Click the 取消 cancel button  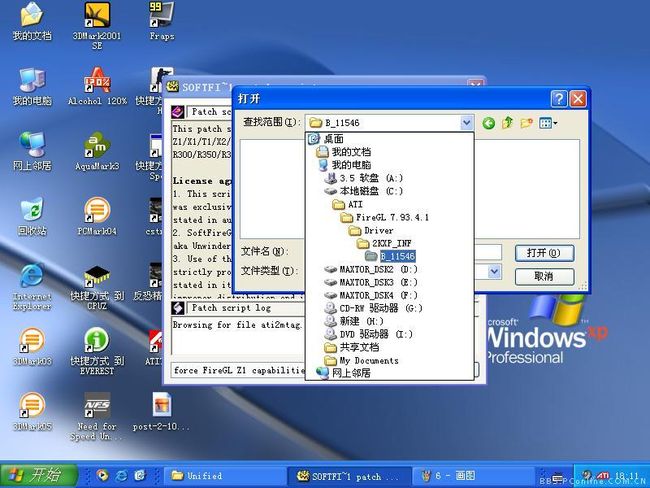pyautogui.click(x=544, y=276)
